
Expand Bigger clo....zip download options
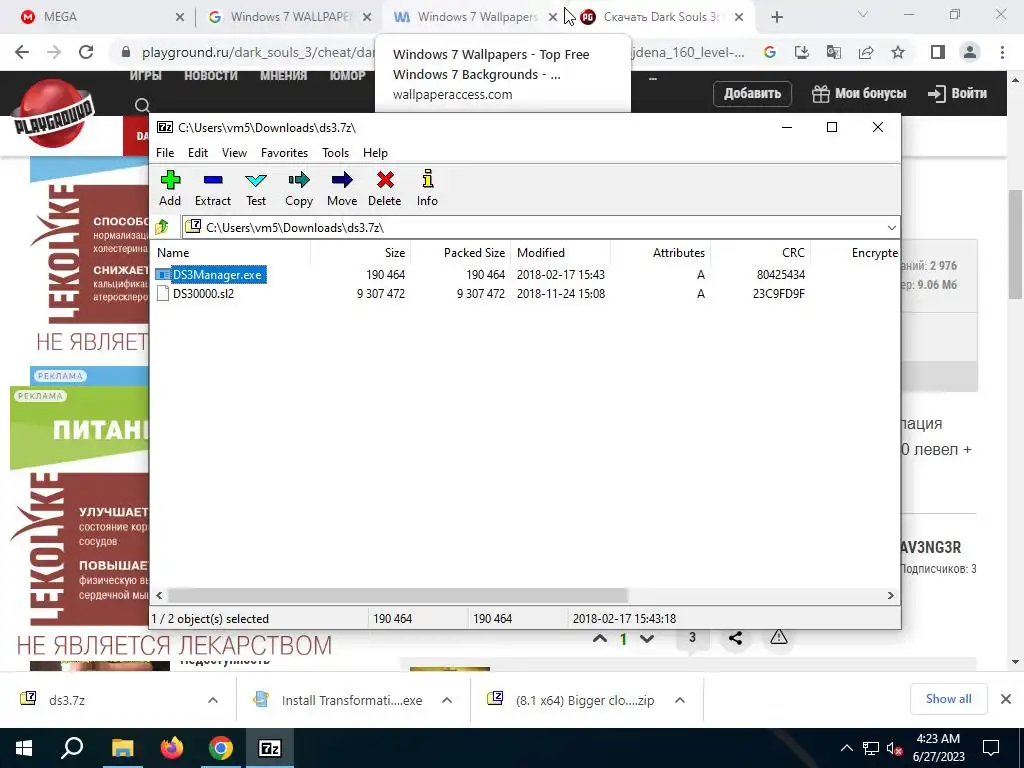pos(680,700)
